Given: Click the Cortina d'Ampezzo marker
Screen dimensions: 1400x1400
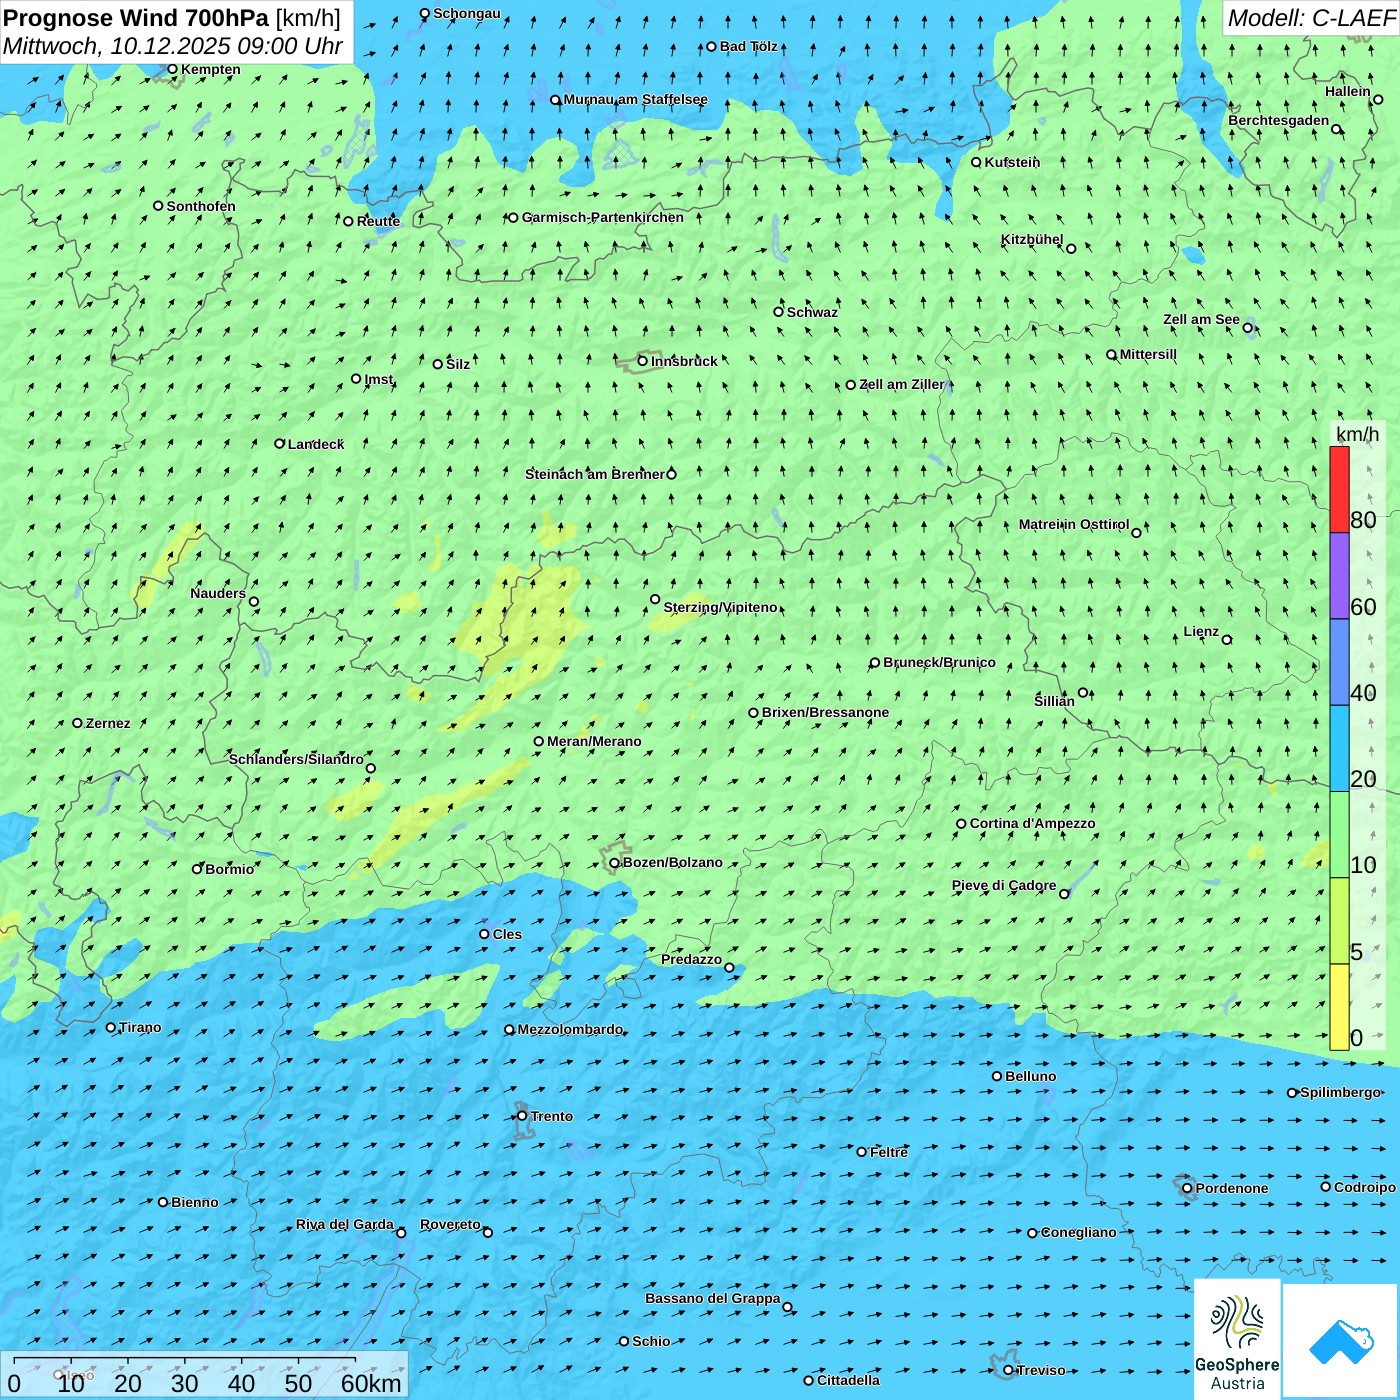Looking at the screenshot, I should (x=962, y=824).
